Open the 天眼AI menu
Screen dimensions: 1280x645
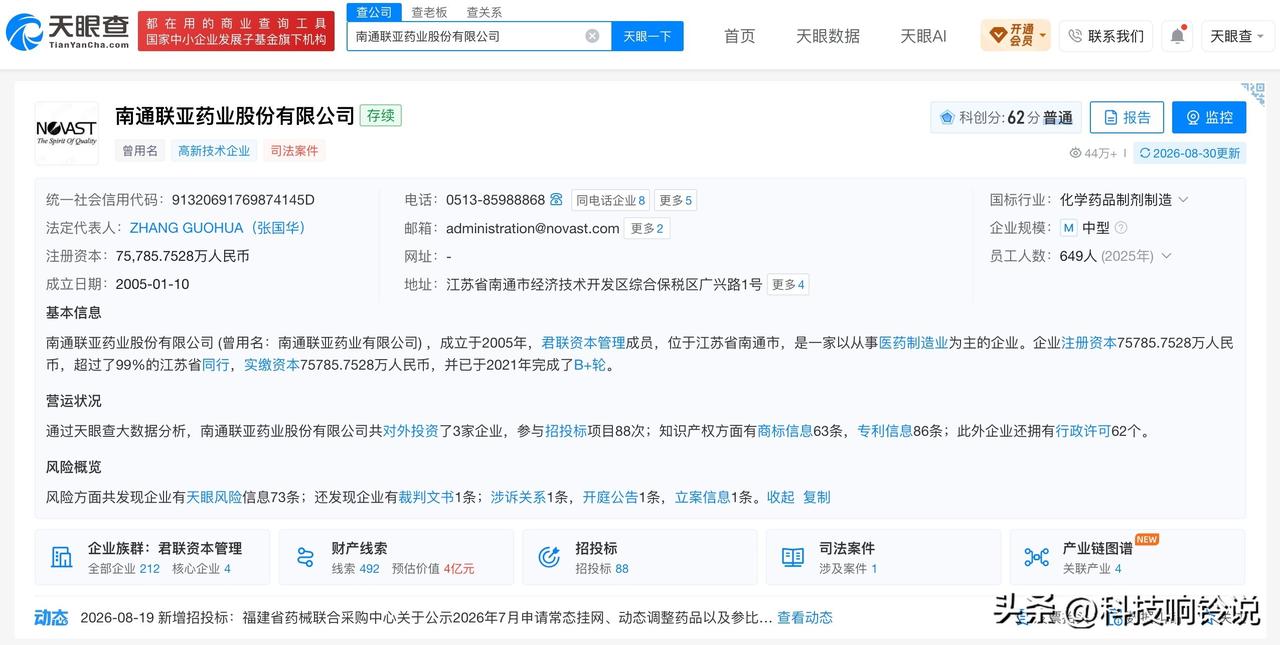coord(923,36)
